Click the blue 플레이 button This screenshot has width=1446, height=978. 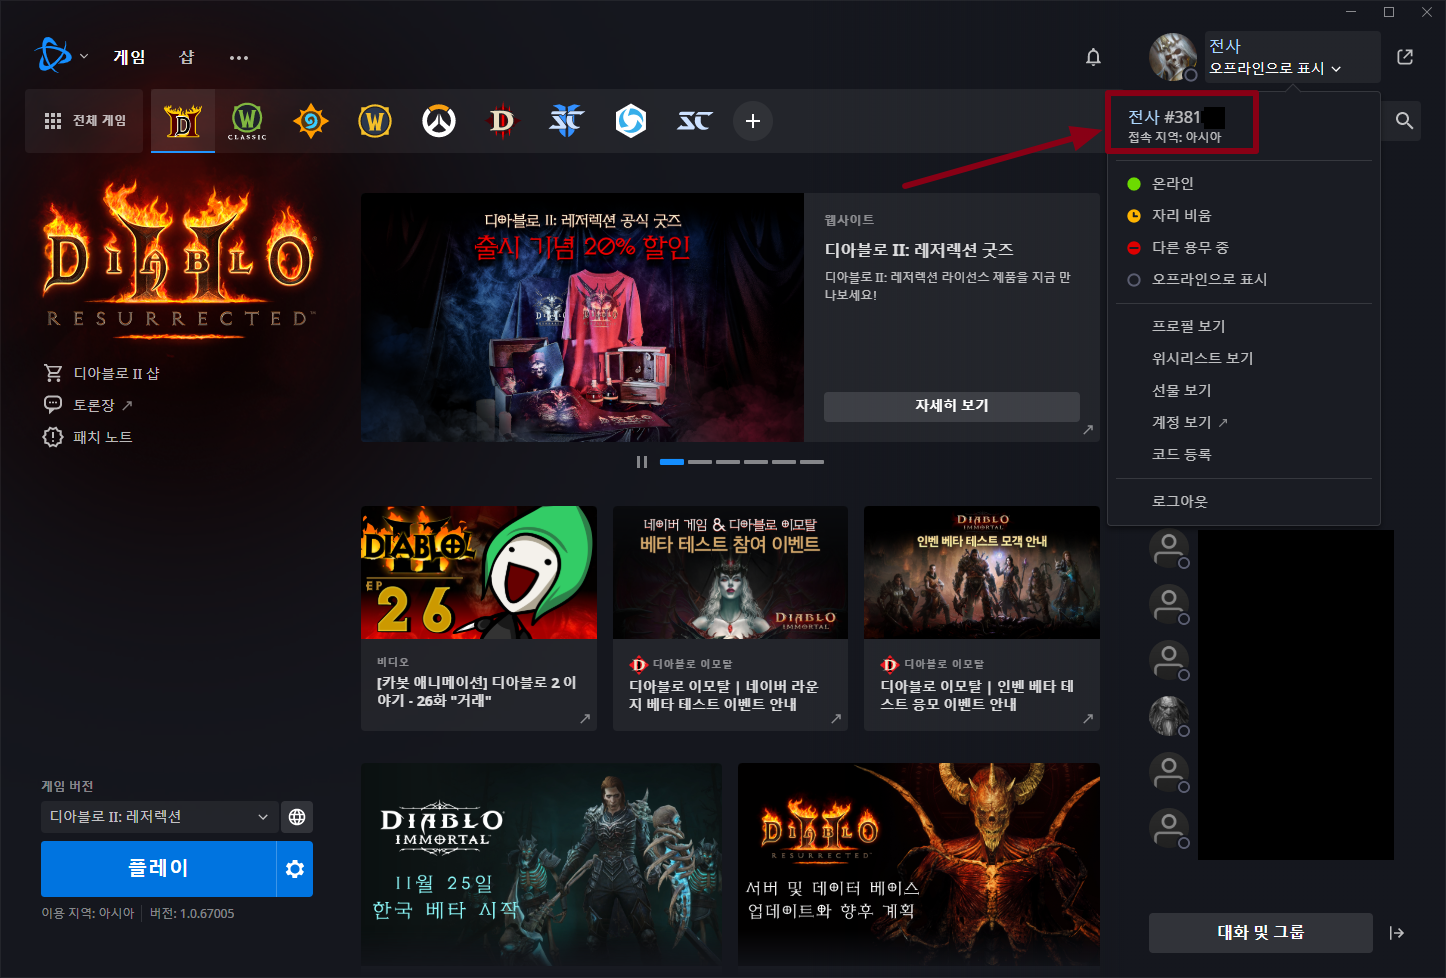(x=158, y=869)
